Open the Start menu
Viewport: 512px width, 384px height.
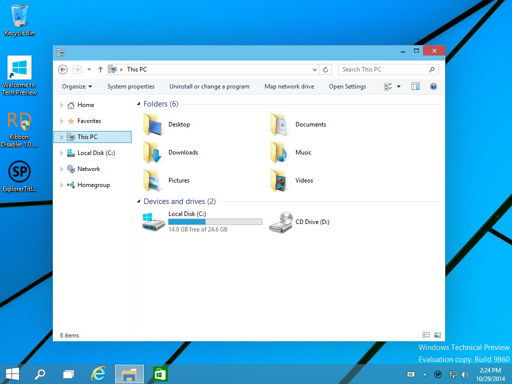point(13,374)
